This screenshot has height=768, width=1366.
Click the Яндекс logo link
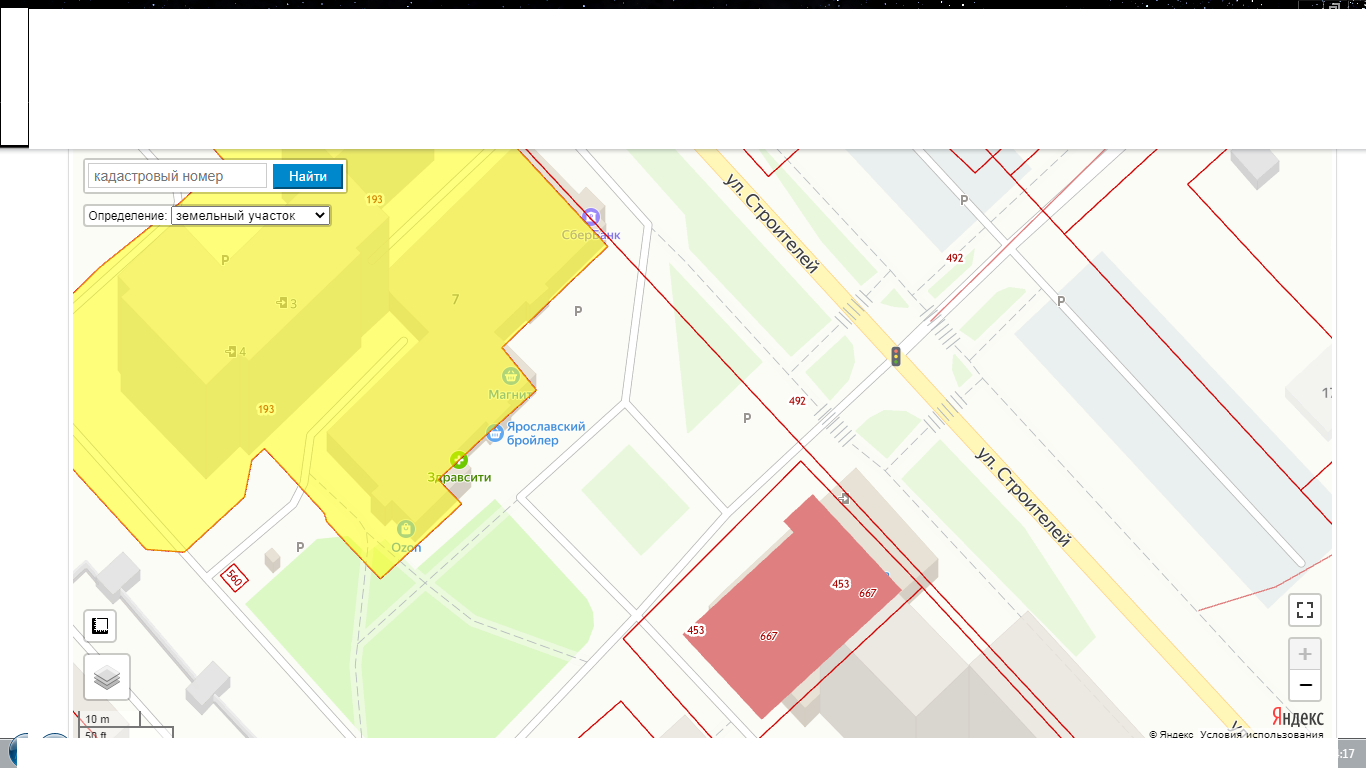[x=1298, y=717]
